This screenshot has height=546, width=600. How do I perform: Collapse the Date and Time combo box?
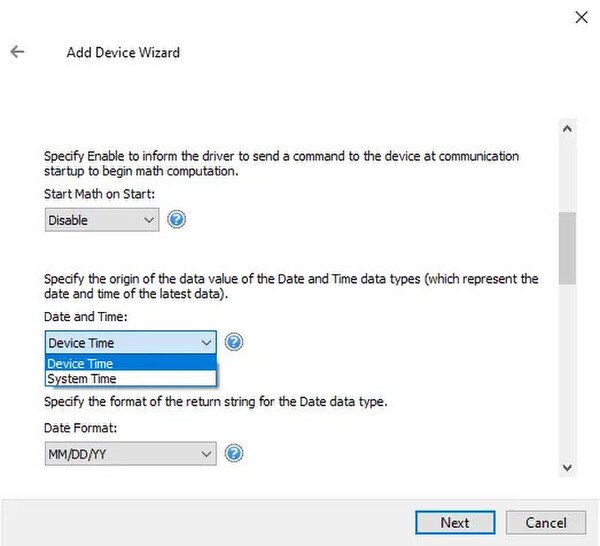[x=130, y=342]
